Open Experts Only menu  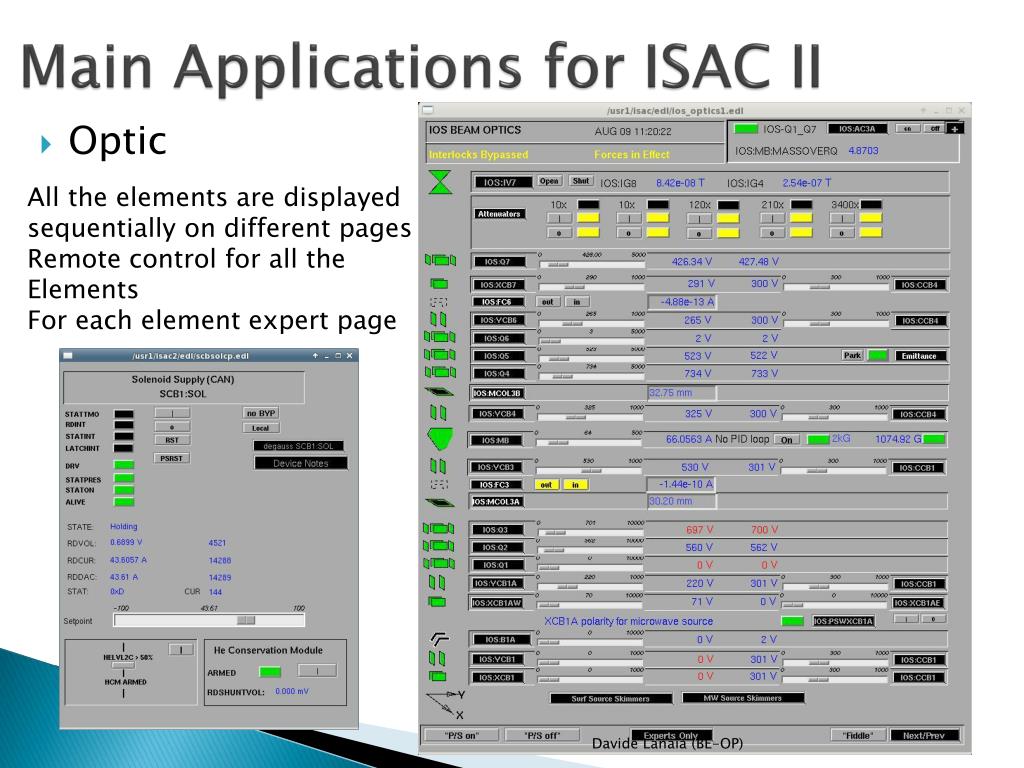pyautogui.click(x=671, y=735)
